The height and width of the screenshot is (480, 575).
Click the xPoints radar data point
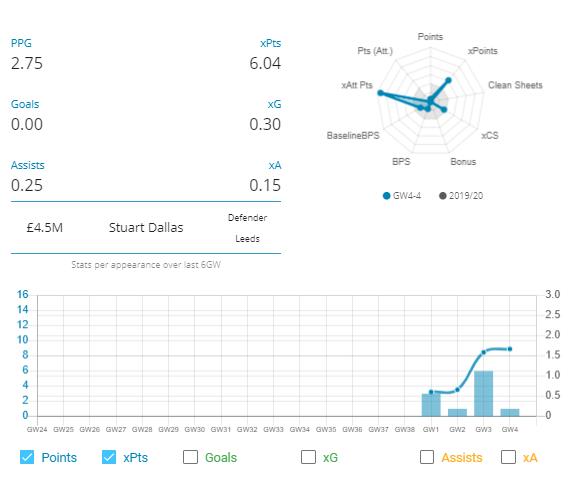pyautogui.click(x=448, y=80)
